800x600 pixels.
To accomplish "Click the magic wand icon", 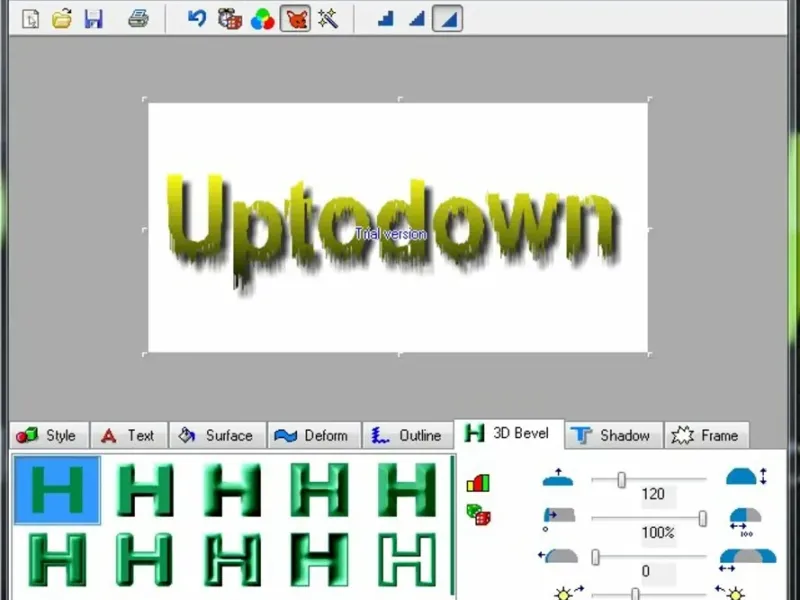I will click(x=328, y=19).
